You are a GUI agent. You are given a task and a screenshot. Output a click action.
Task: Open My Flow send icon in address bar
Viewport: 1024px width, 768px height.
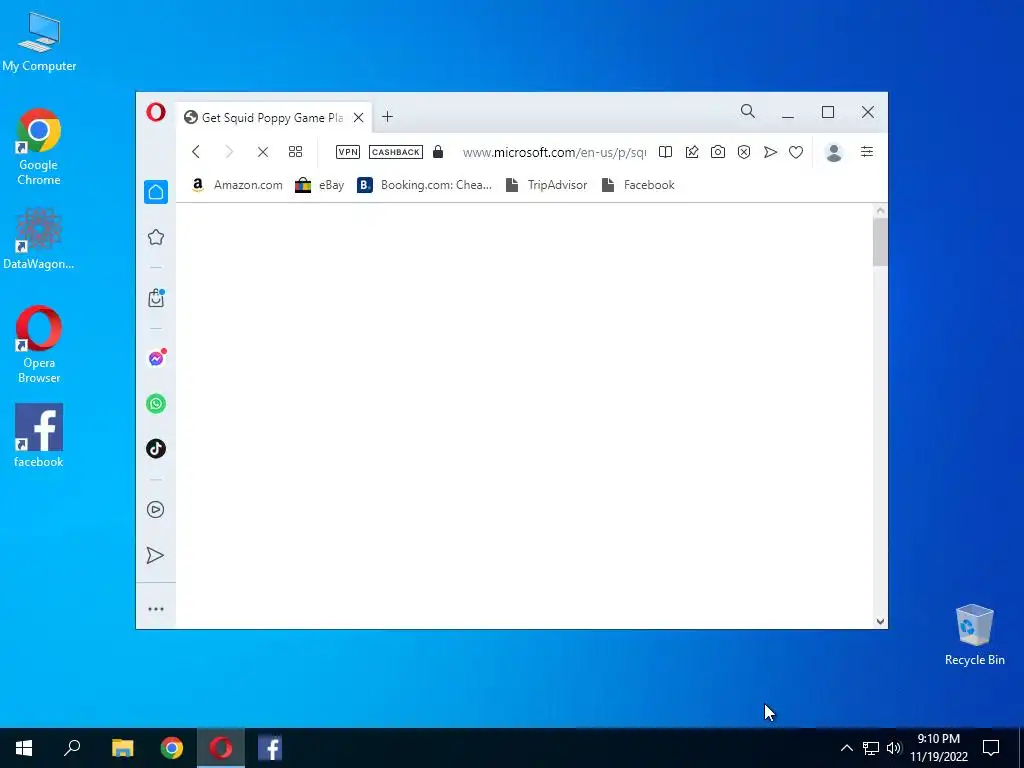(771, 152)
